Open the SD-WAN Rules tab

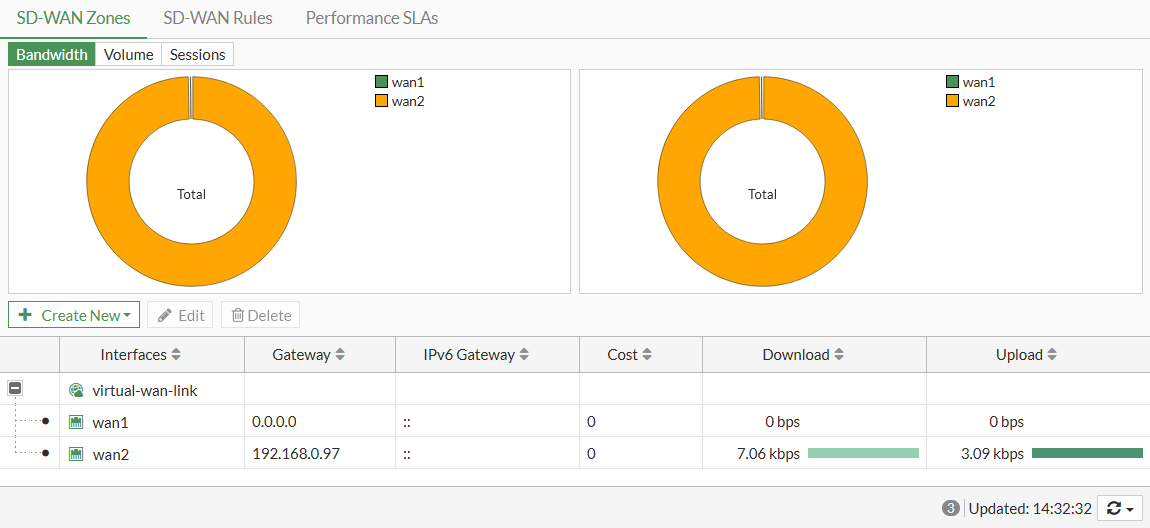point(218,18)
